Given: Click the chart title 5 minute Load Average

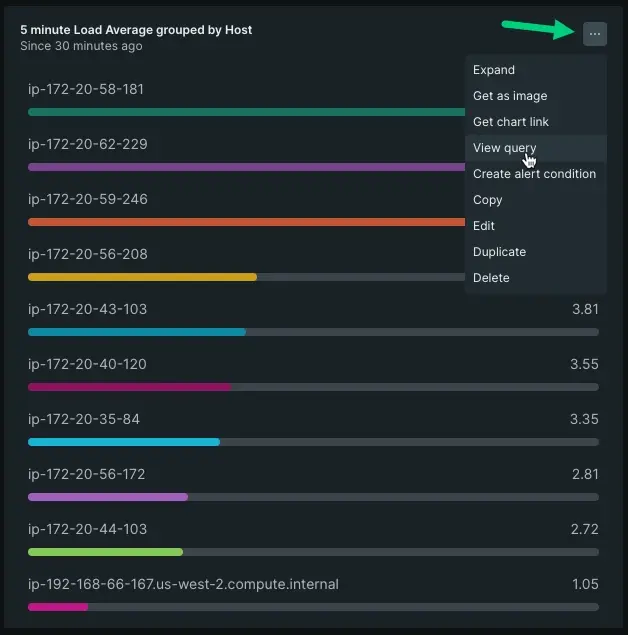Looking at the screenshot, I should tap(136, 30).
